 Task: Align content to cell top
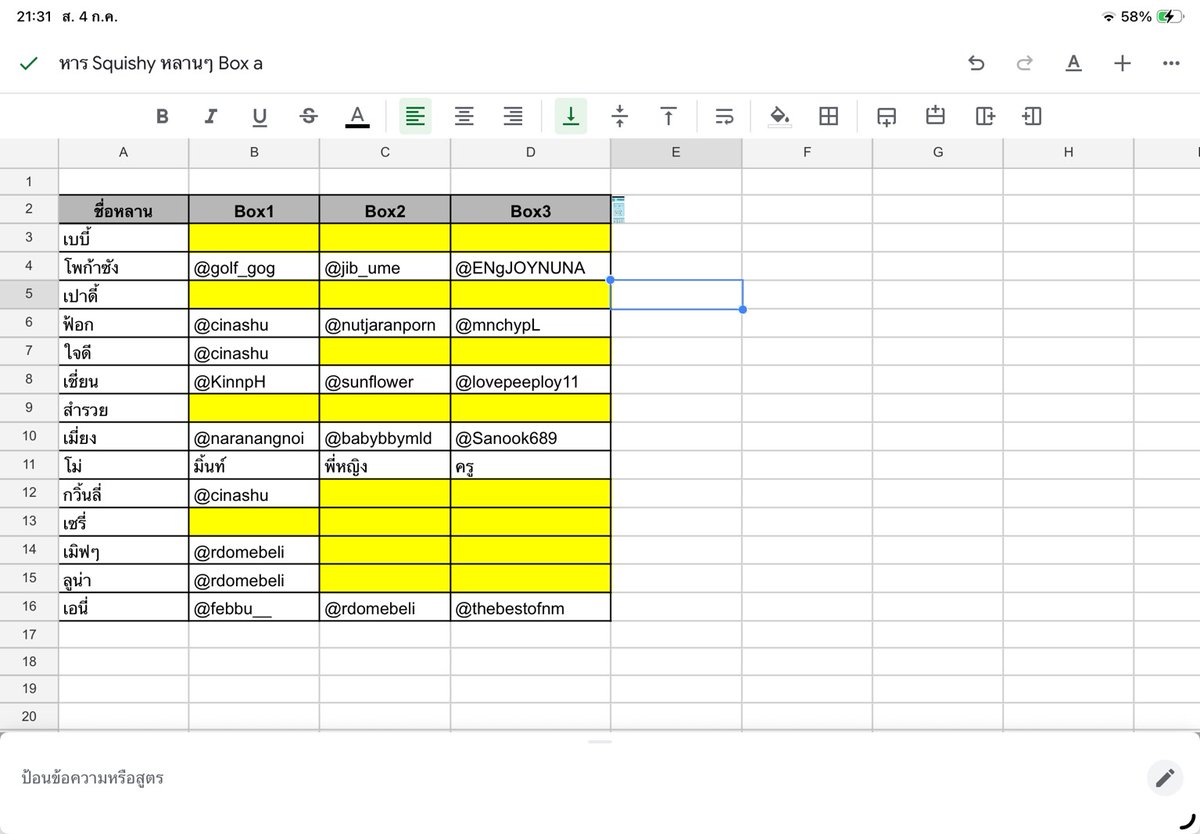pyautogui.click(x=668, y=117)
